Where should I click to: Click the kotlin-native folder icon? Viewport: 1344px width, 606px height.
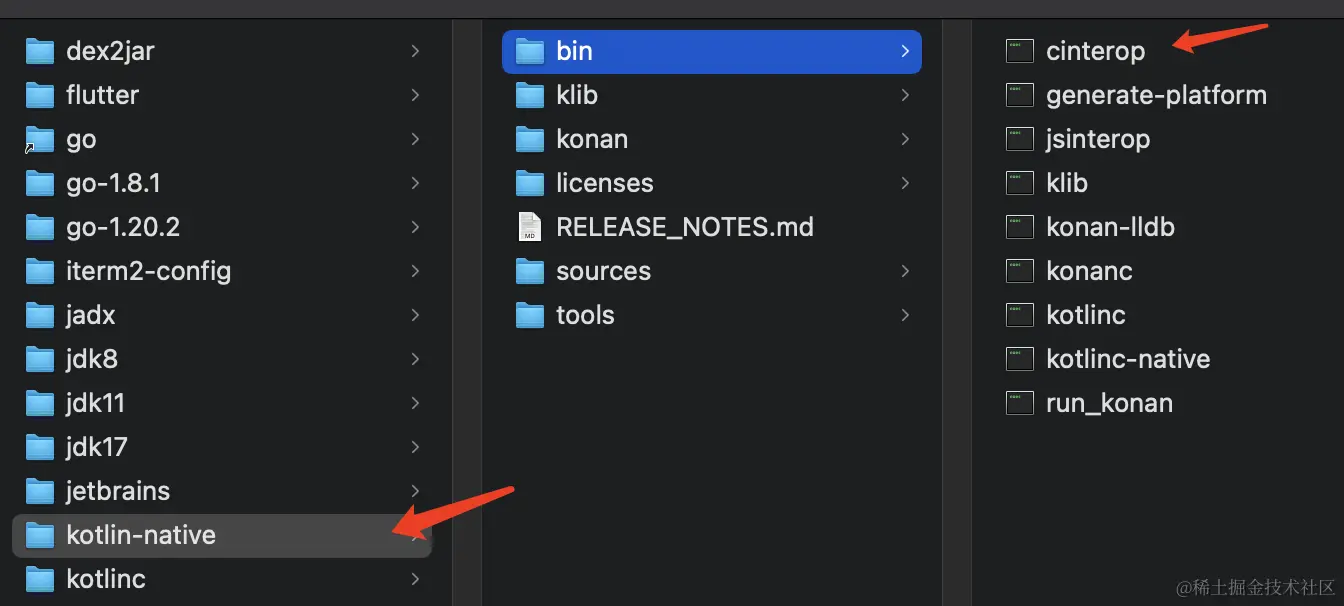point(39,535)
